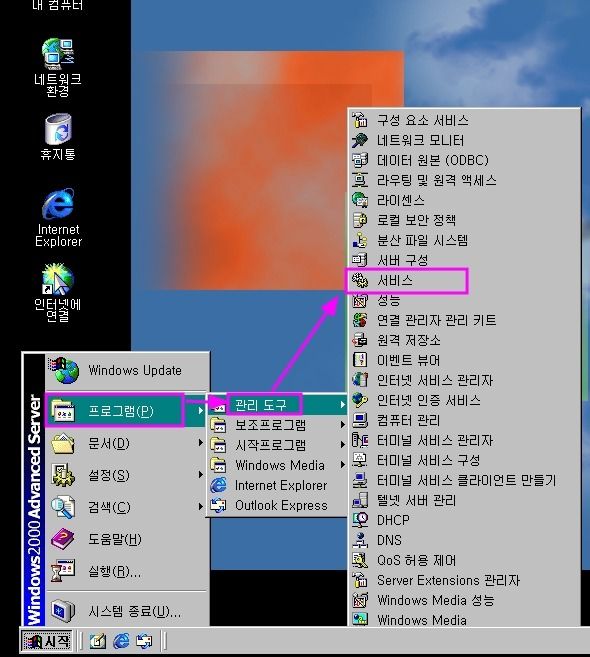Viewport: 590px width, 657px height.
Task: Click the 네트워크 모니터 icon
Action: [x=360, y=140]
